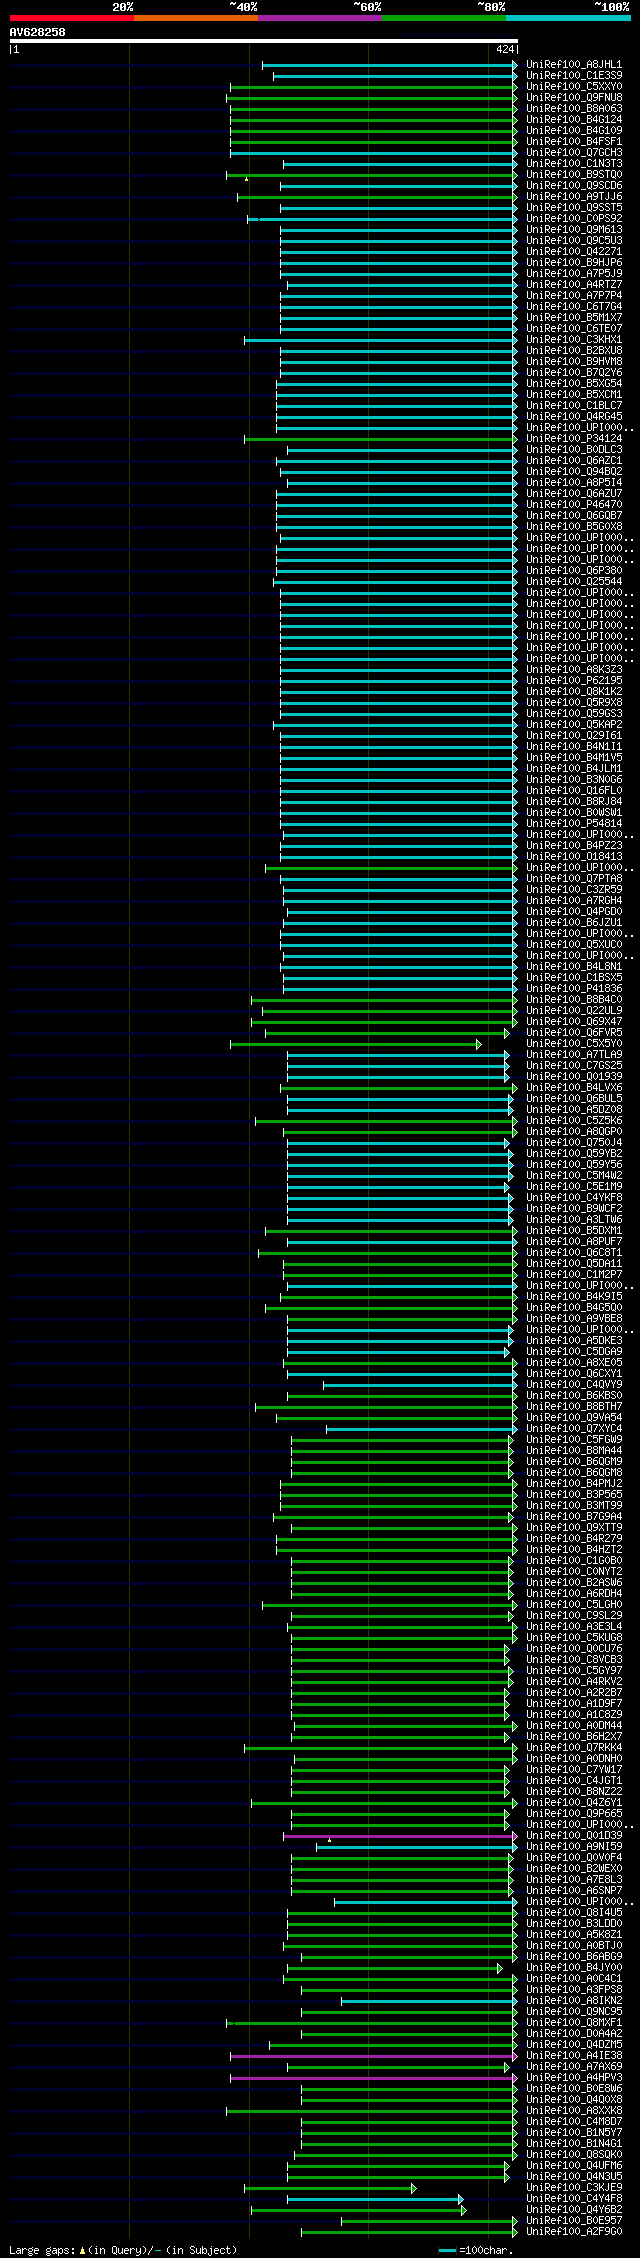640x2258 pixels.
Task: Open hit UniRef100_B4FSF1
Action: click(574, 141)
